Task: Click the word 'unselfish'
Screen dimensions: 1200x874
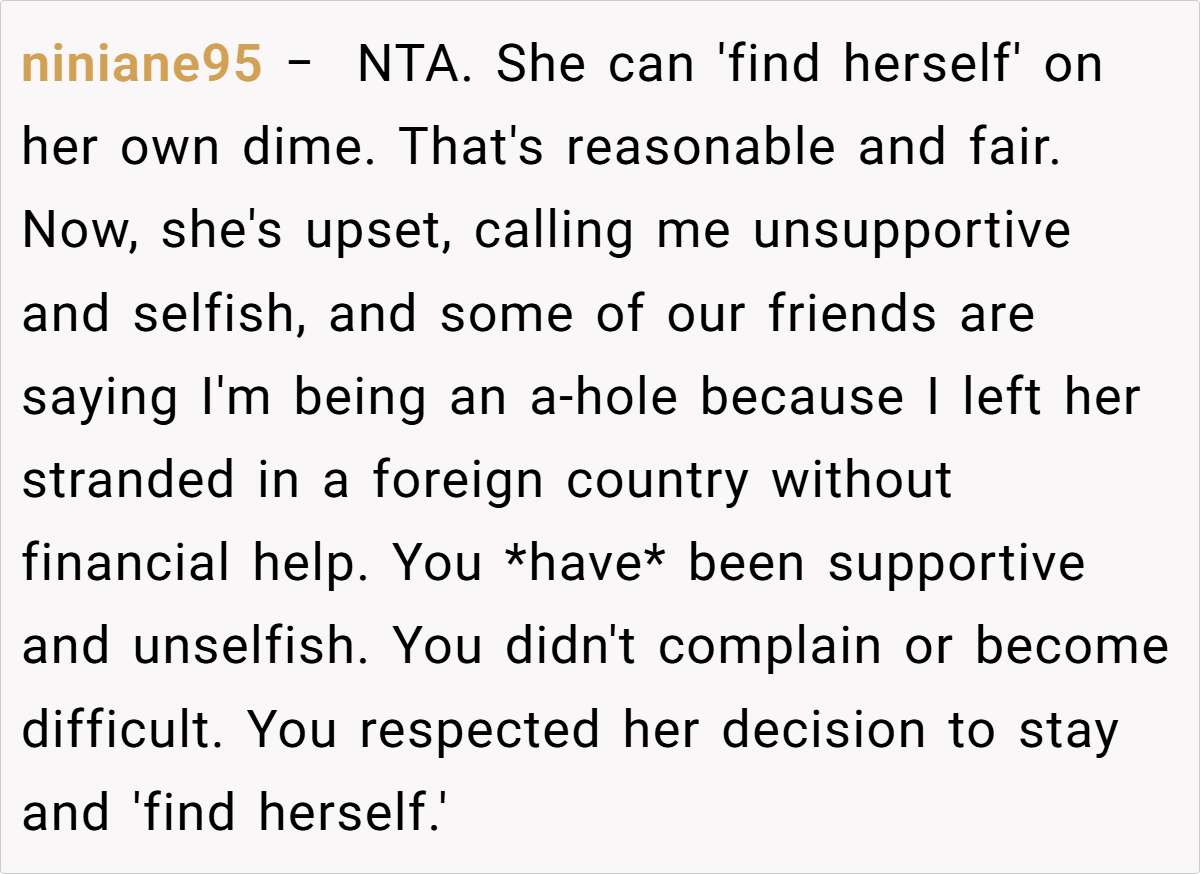Action: (253, 646)
